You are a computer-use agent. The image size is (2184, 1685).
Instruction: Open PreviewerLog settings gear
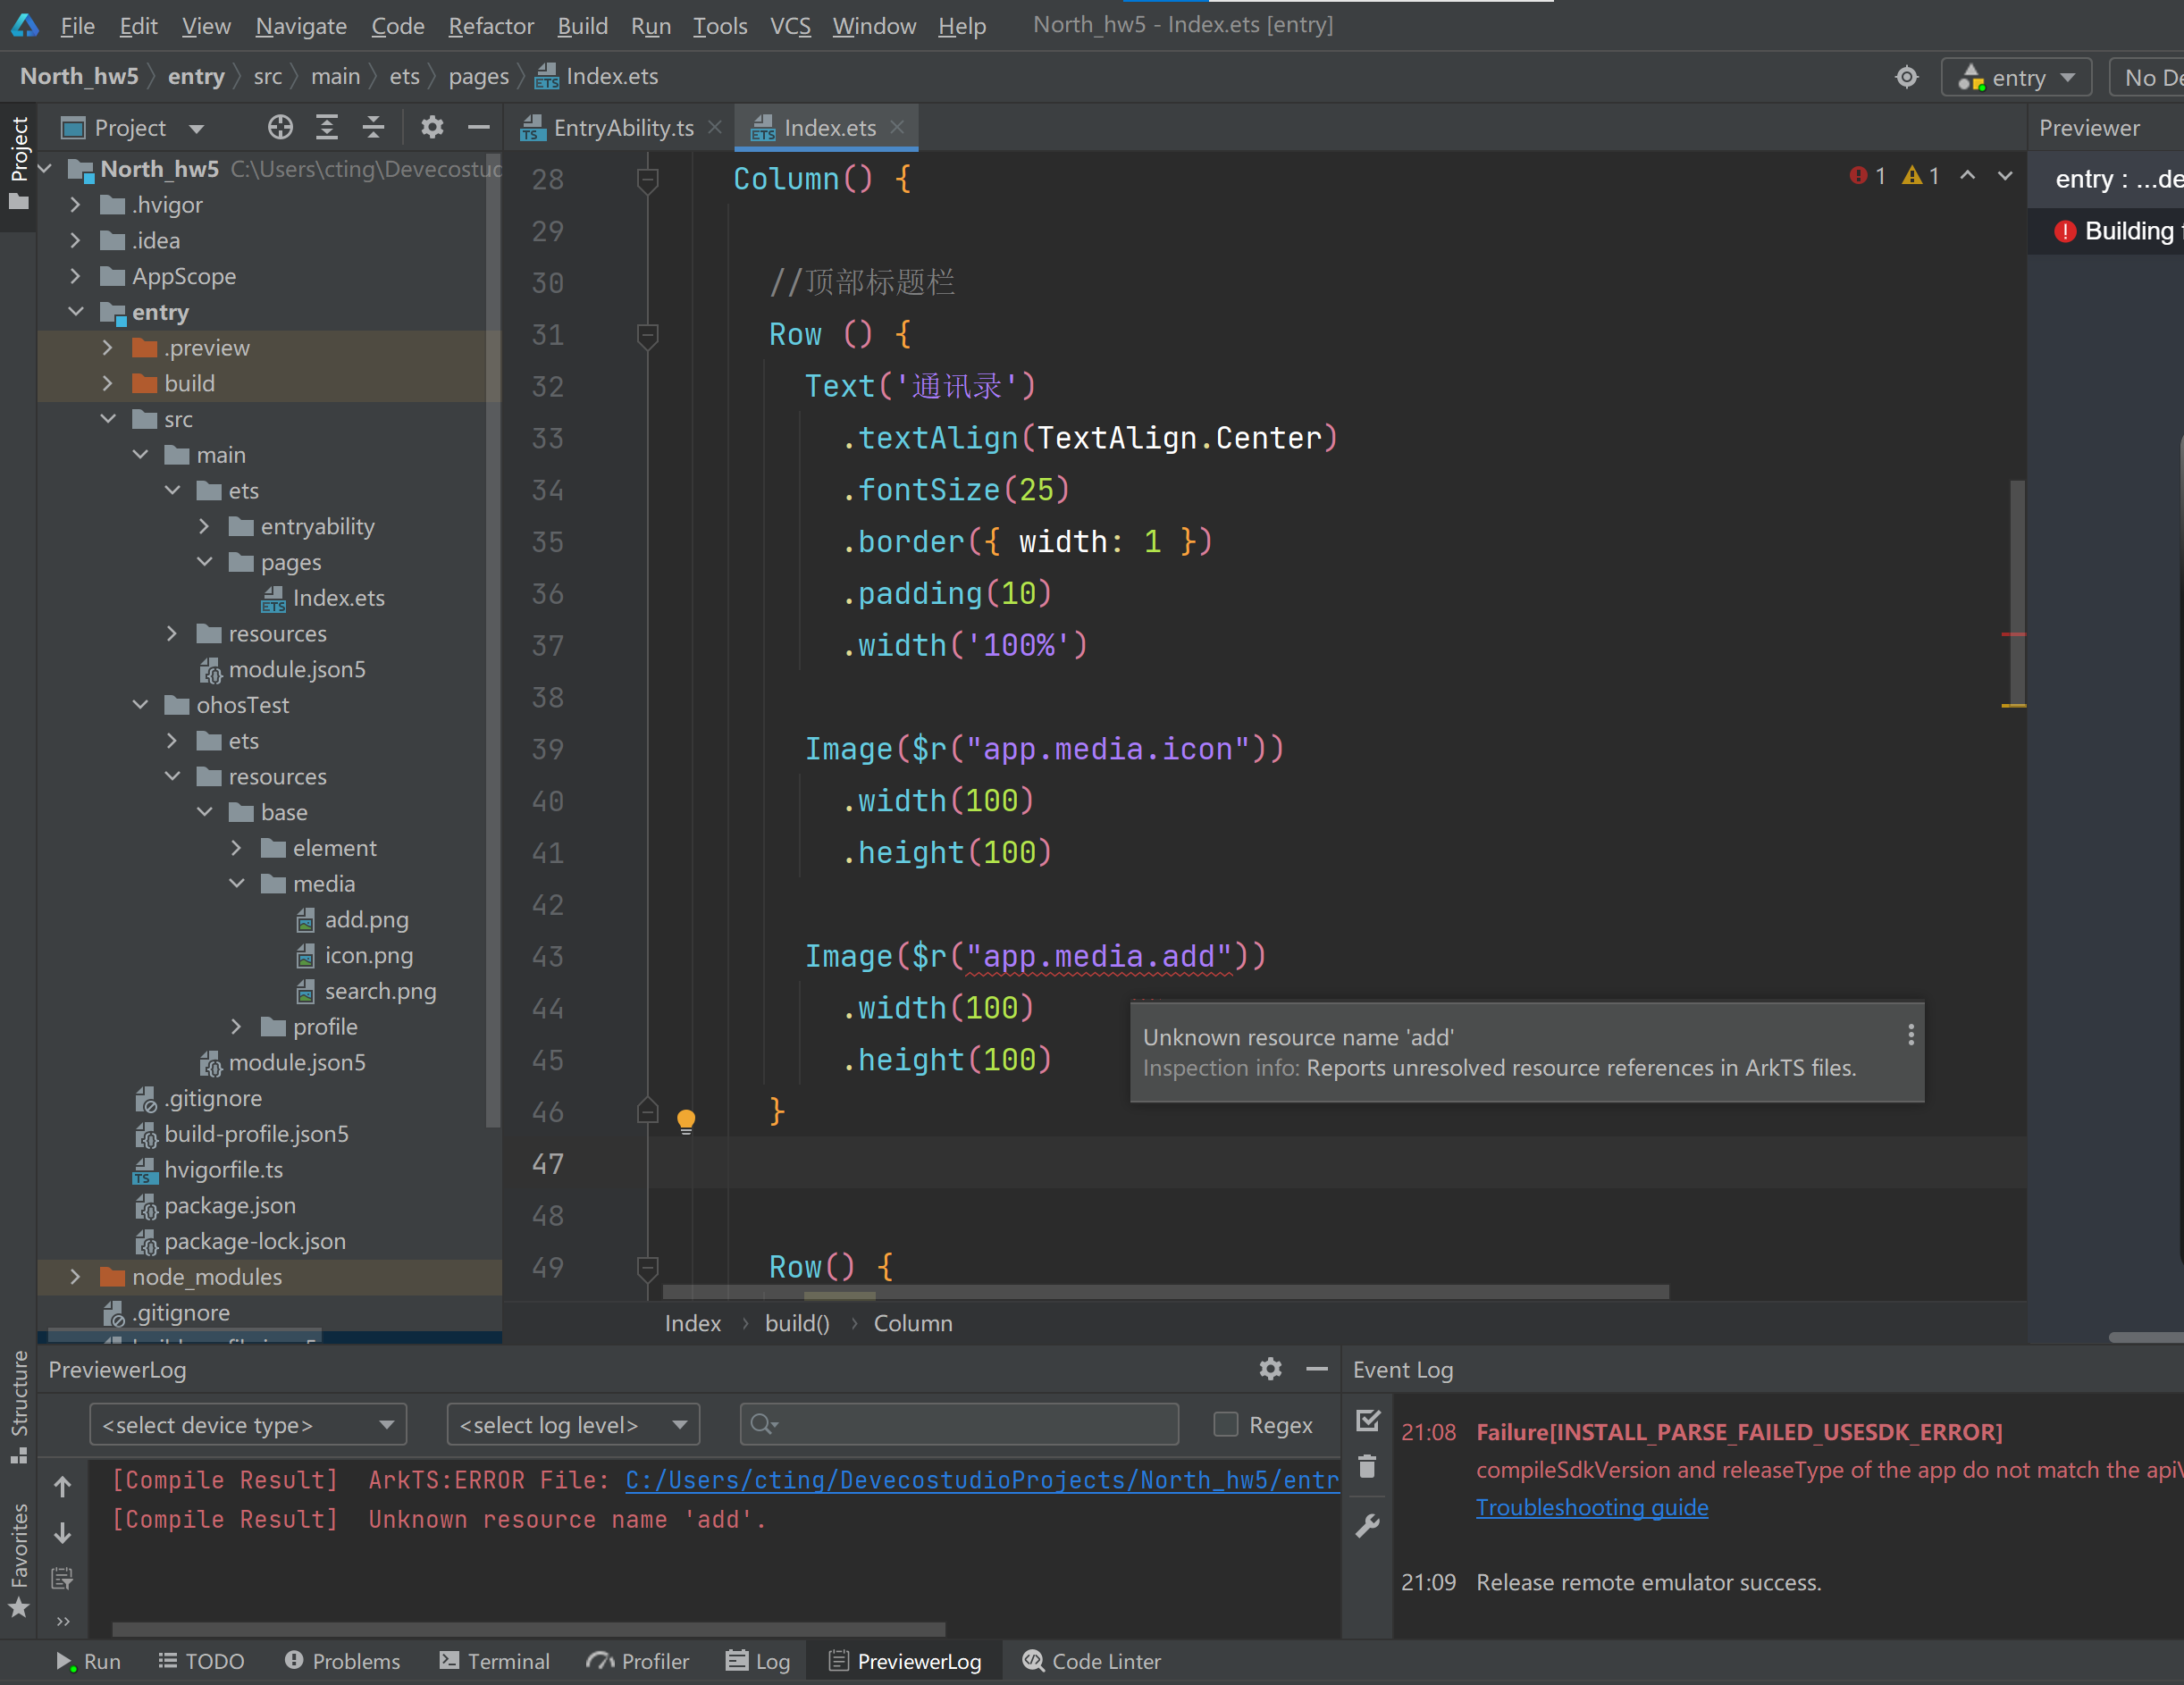pyautogui.click(x=1270, y=1369)
